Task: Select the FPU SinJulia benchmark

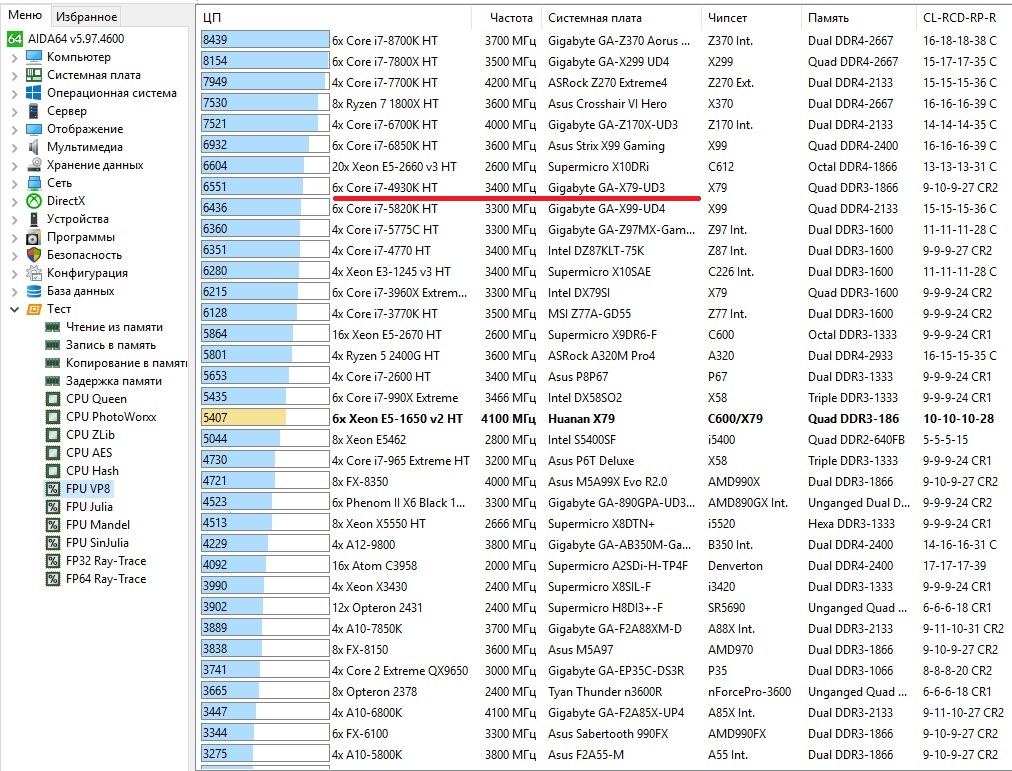Action: point(97,543)
